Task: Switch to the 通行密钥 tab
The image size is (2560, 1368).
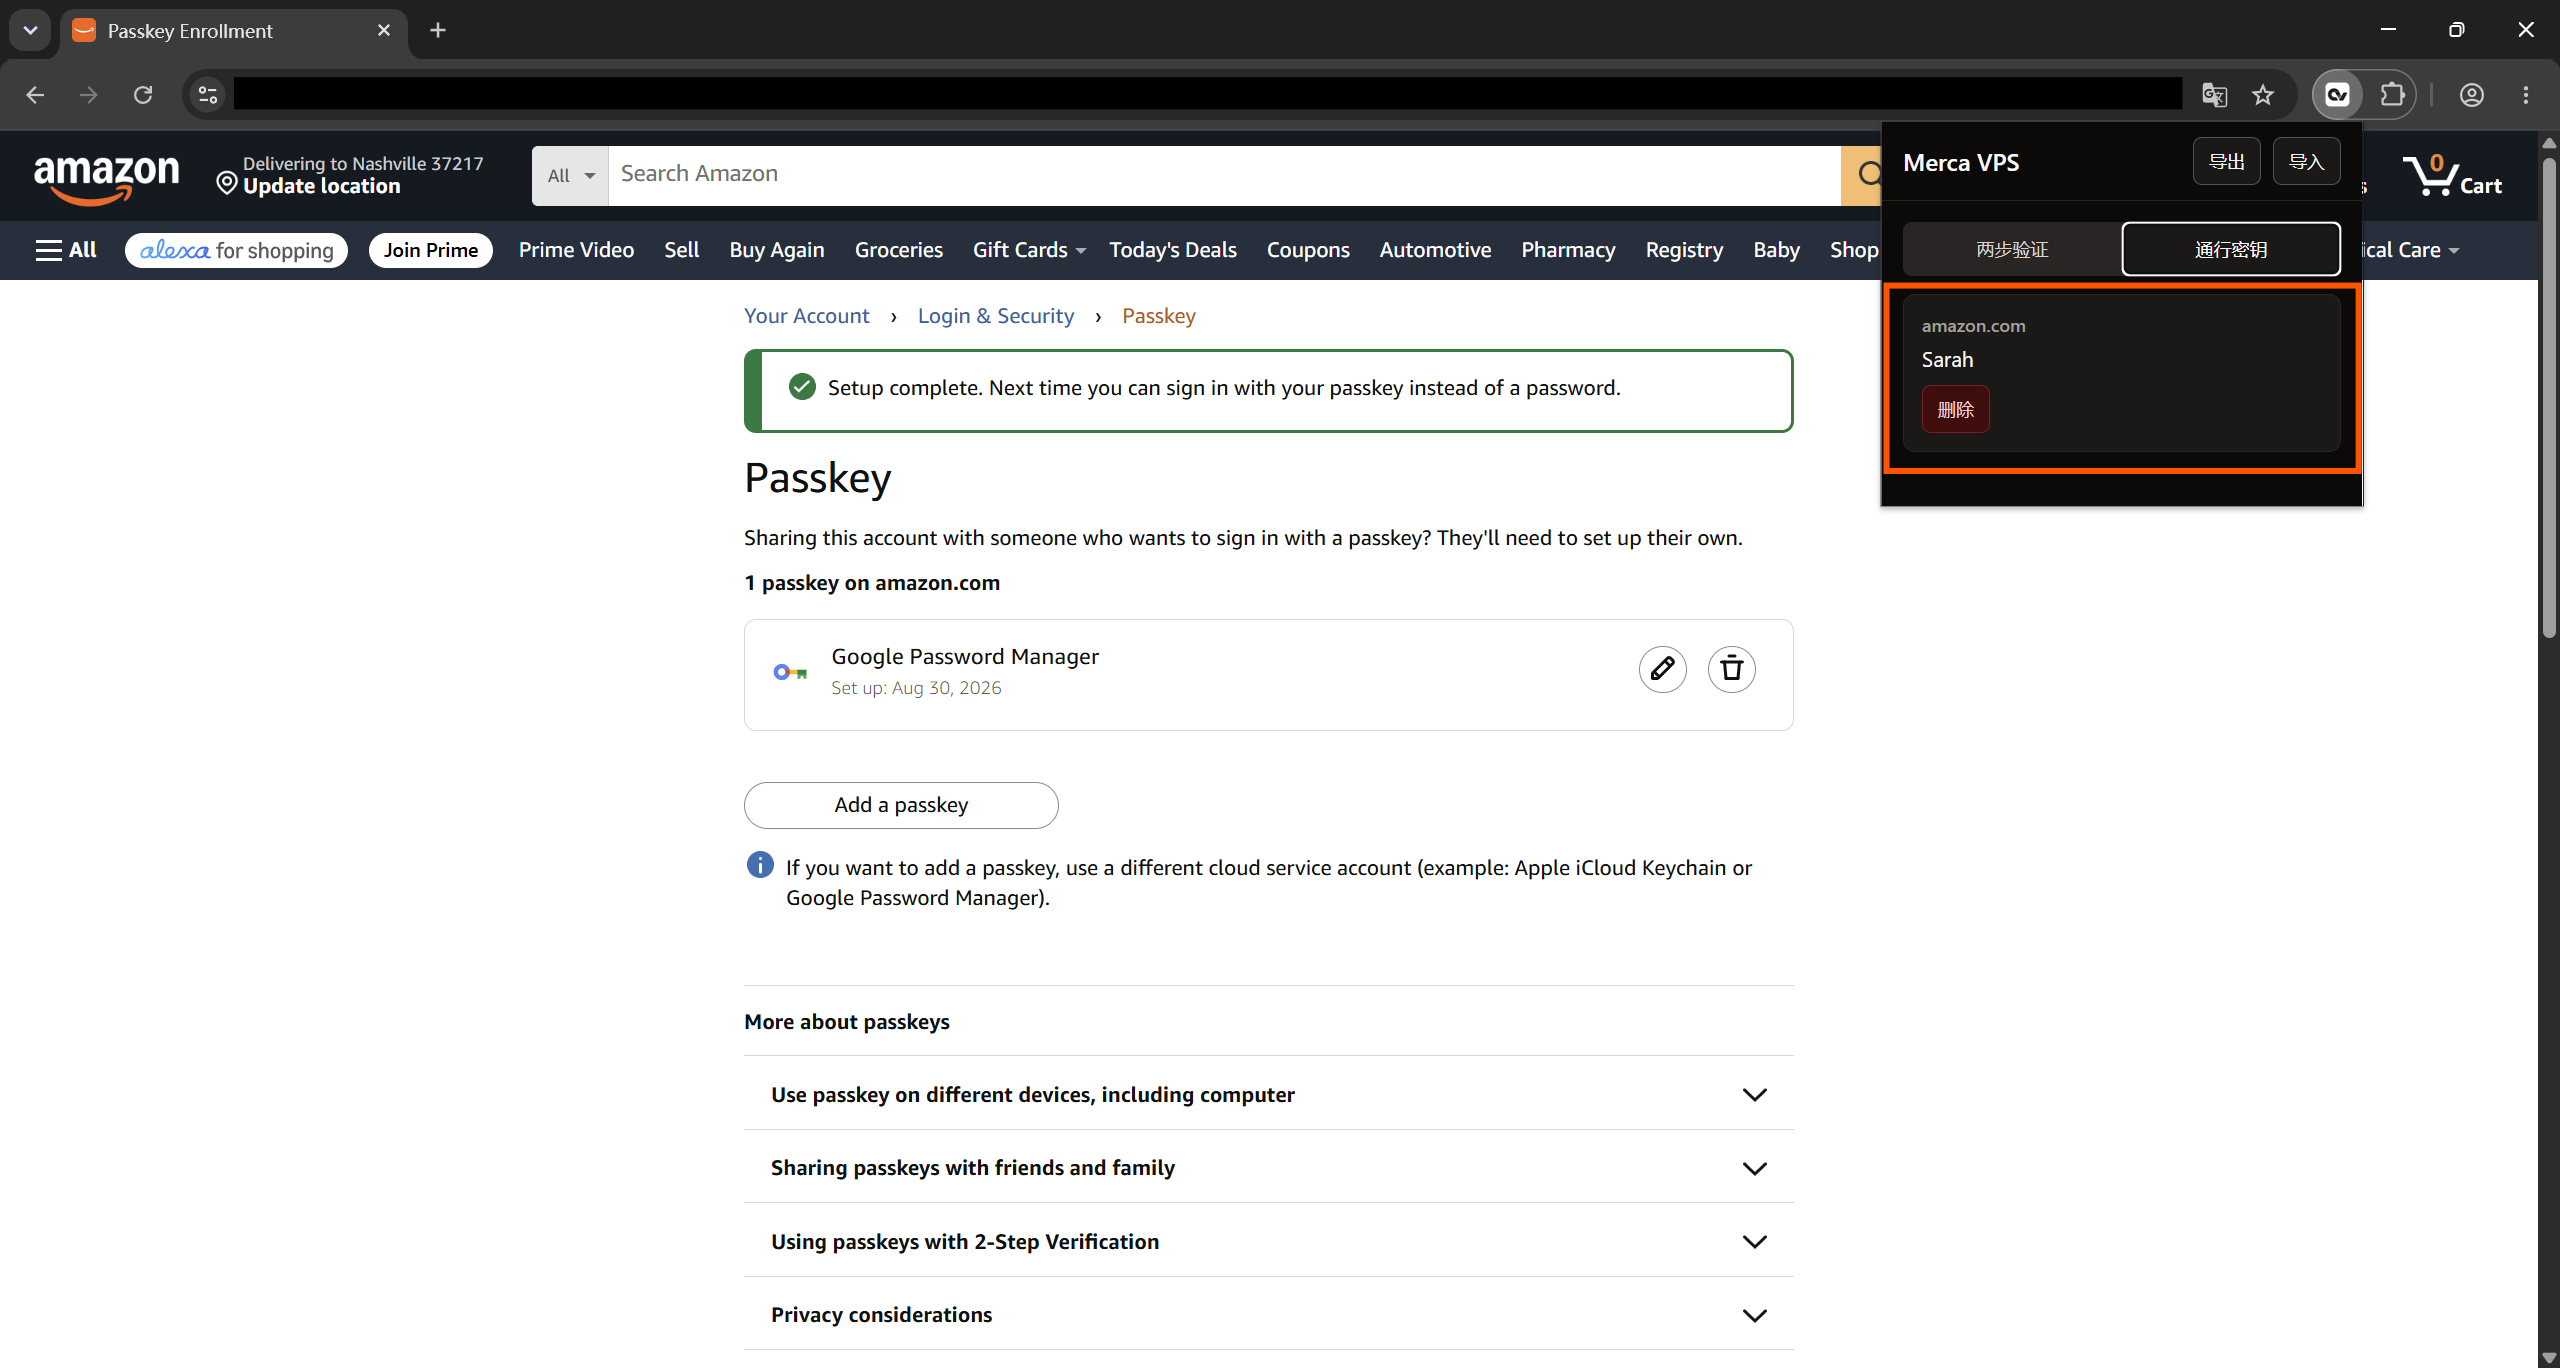Action: pos(2231,249)
